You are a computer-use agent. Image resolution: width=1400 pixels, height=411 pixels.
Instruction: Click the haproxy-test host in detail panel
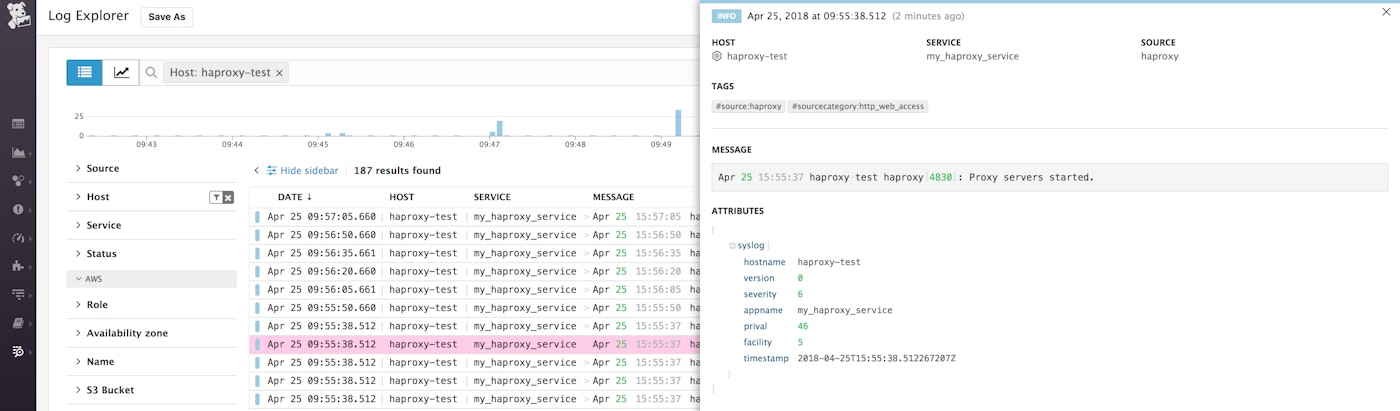[757, 56]
